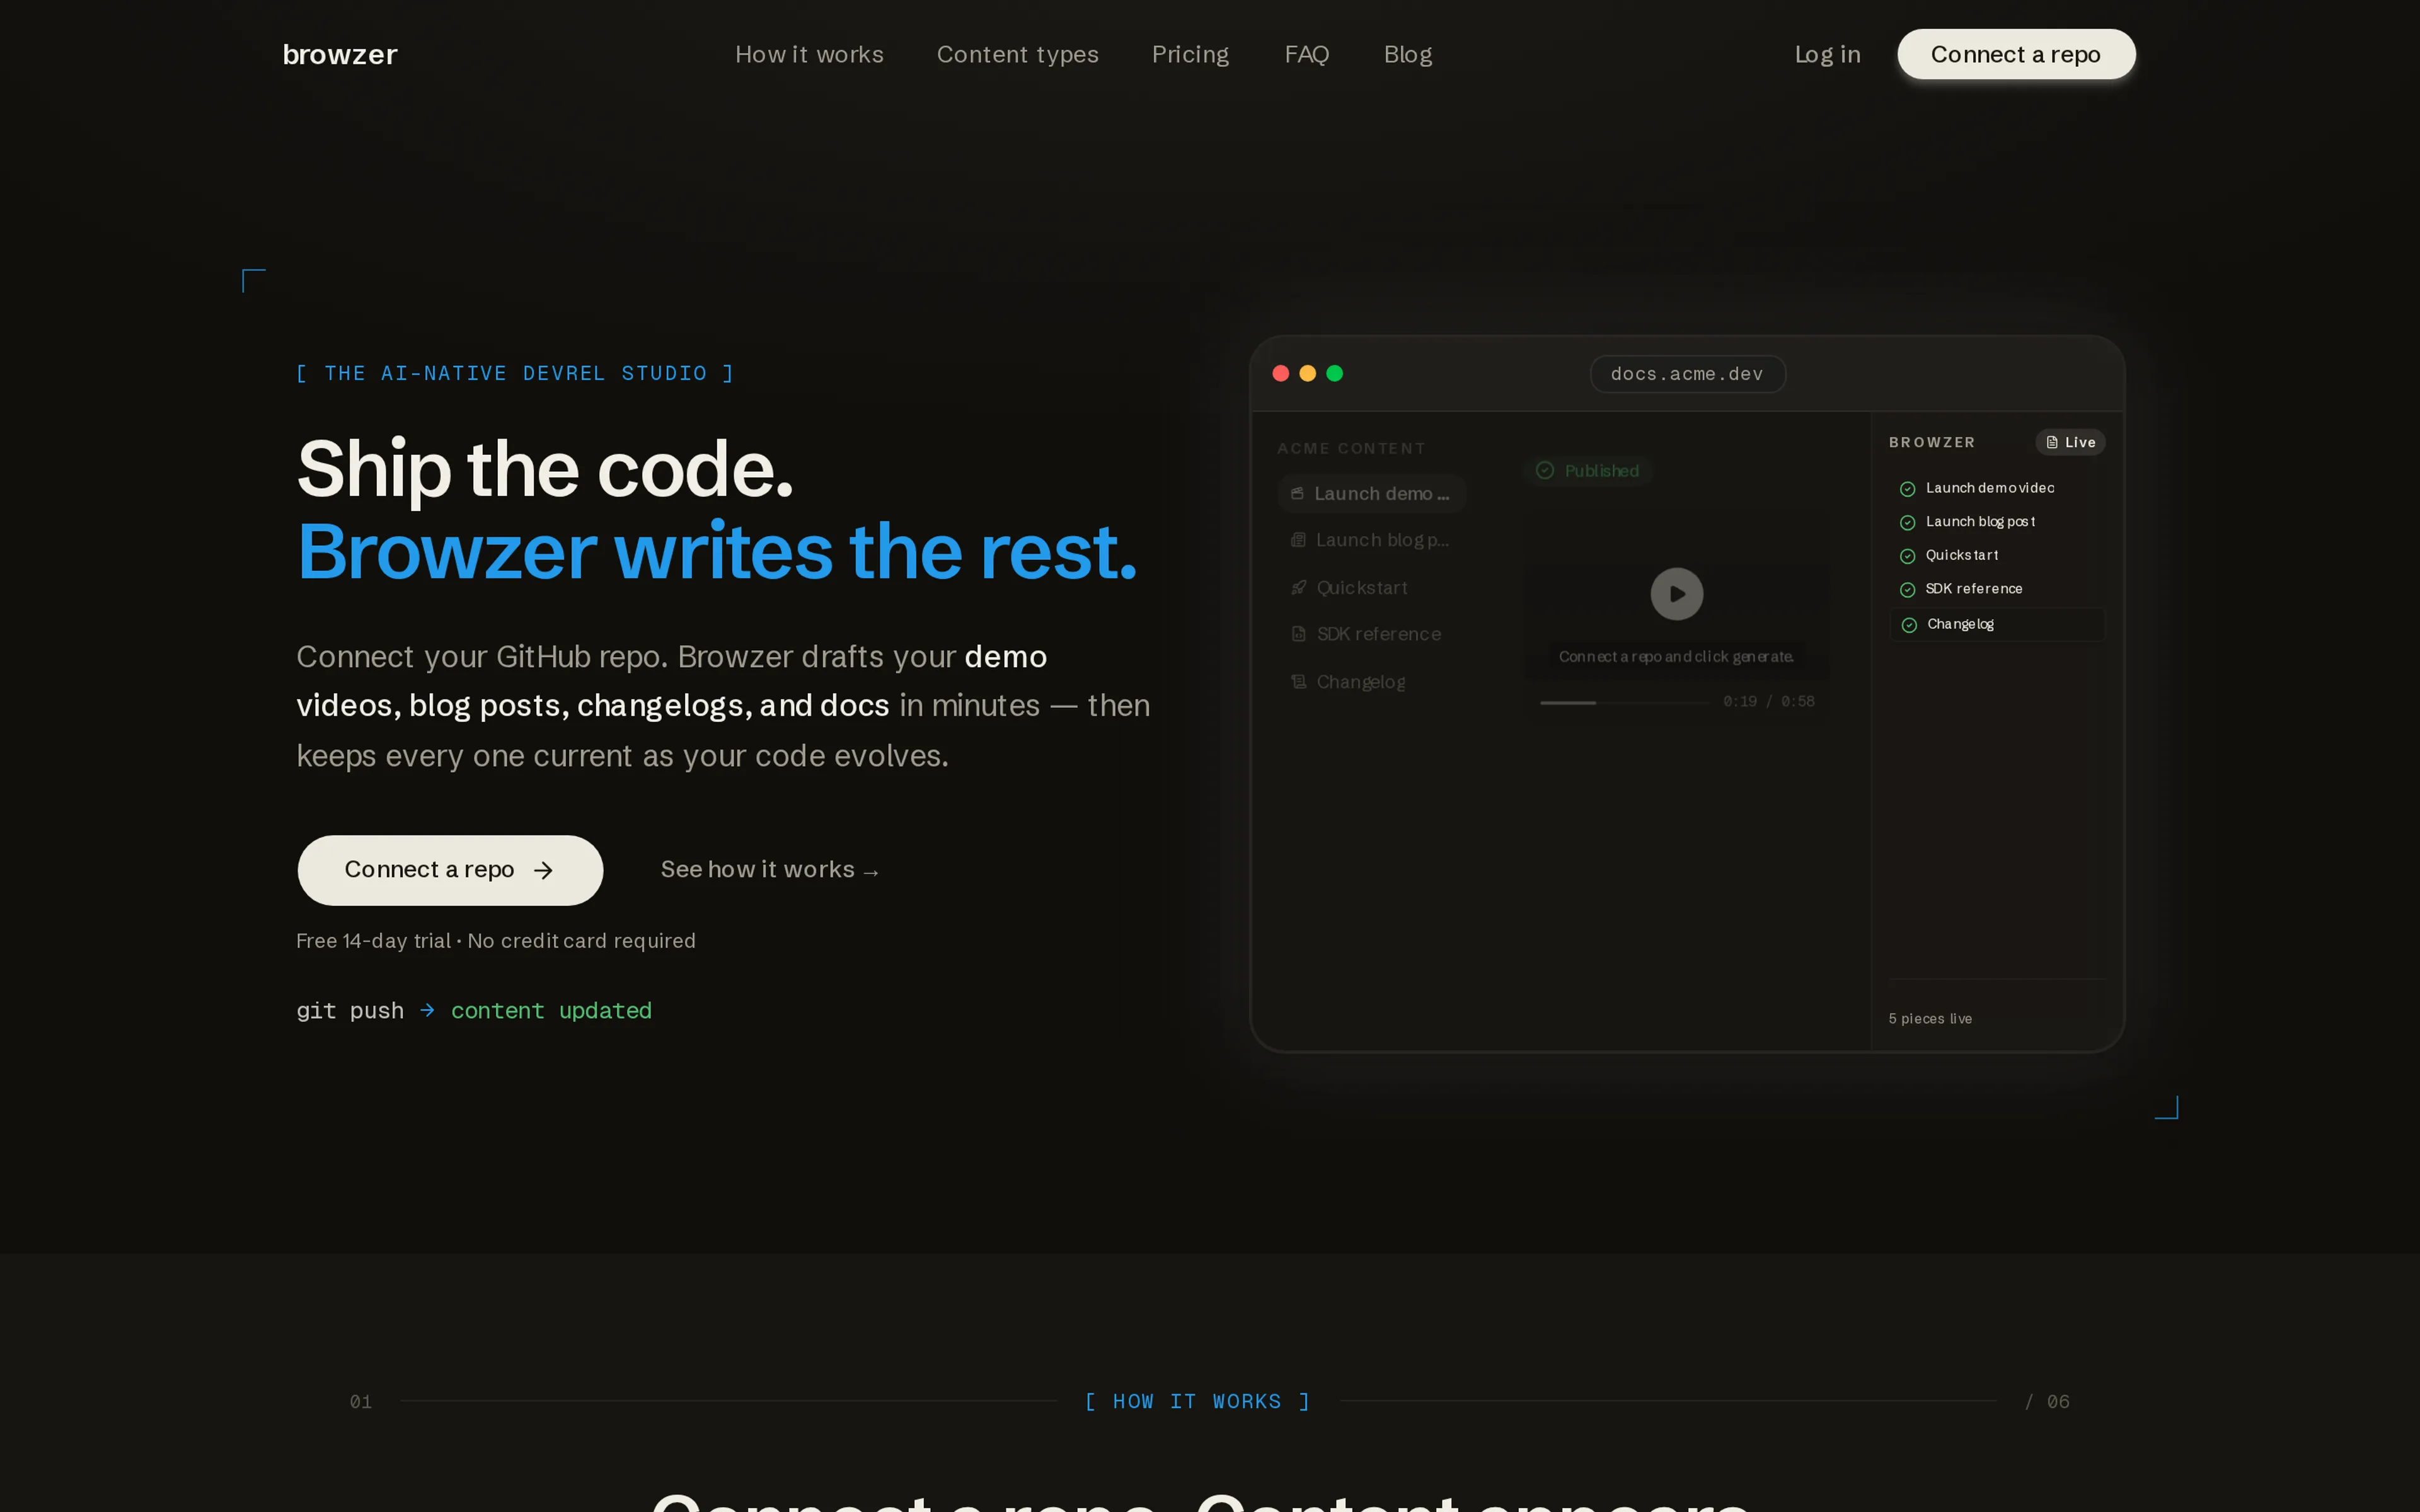Click check icon next to Launch demo video
Screen dimensions: 2420x1512
point(1907,489)
